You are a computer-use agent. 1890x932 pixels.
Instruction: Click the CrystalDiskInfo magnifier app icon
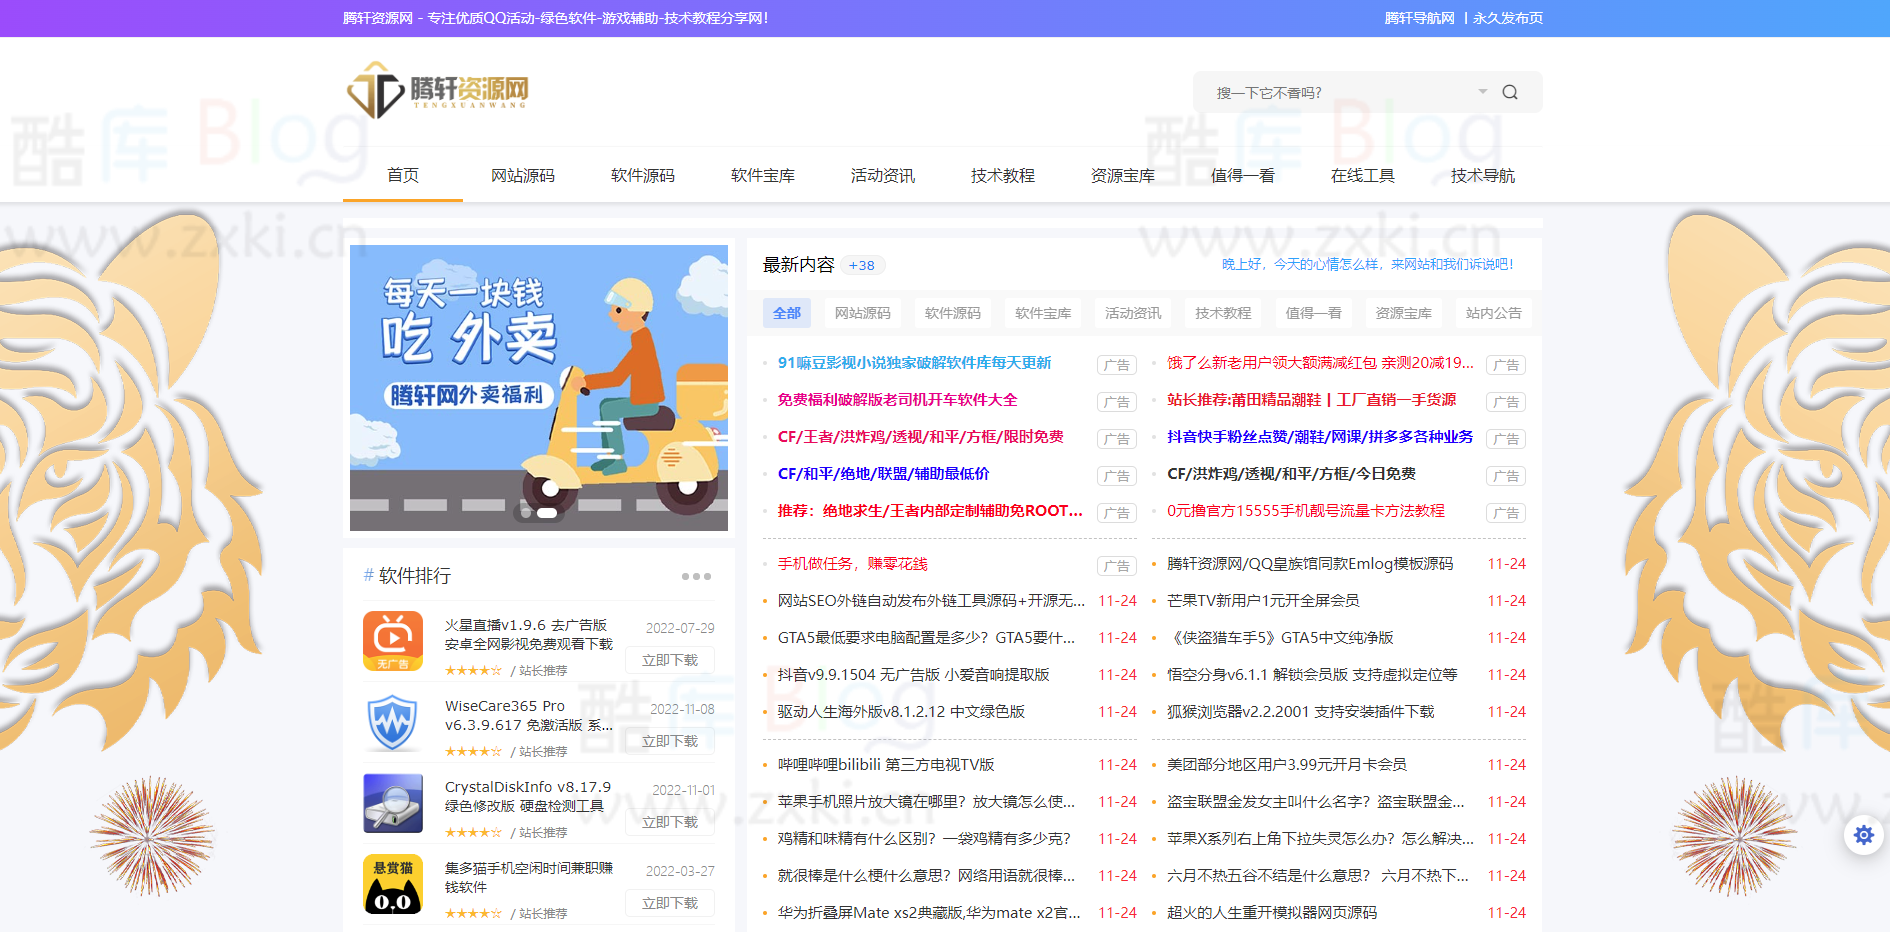pos(394,804)
